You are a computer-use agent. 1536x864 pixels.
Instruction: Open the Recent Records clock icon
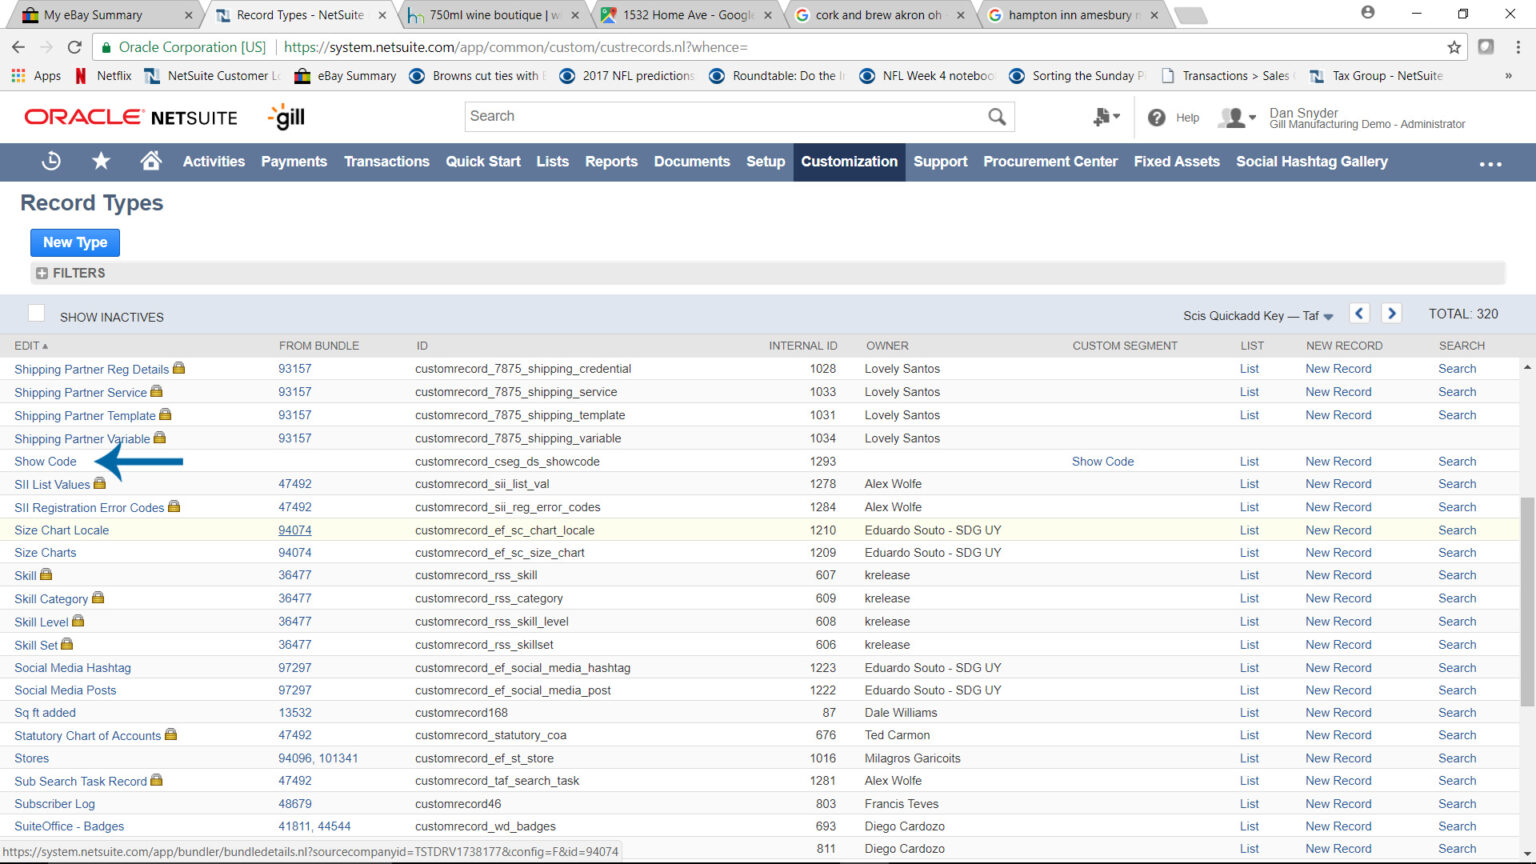(50, 161)
